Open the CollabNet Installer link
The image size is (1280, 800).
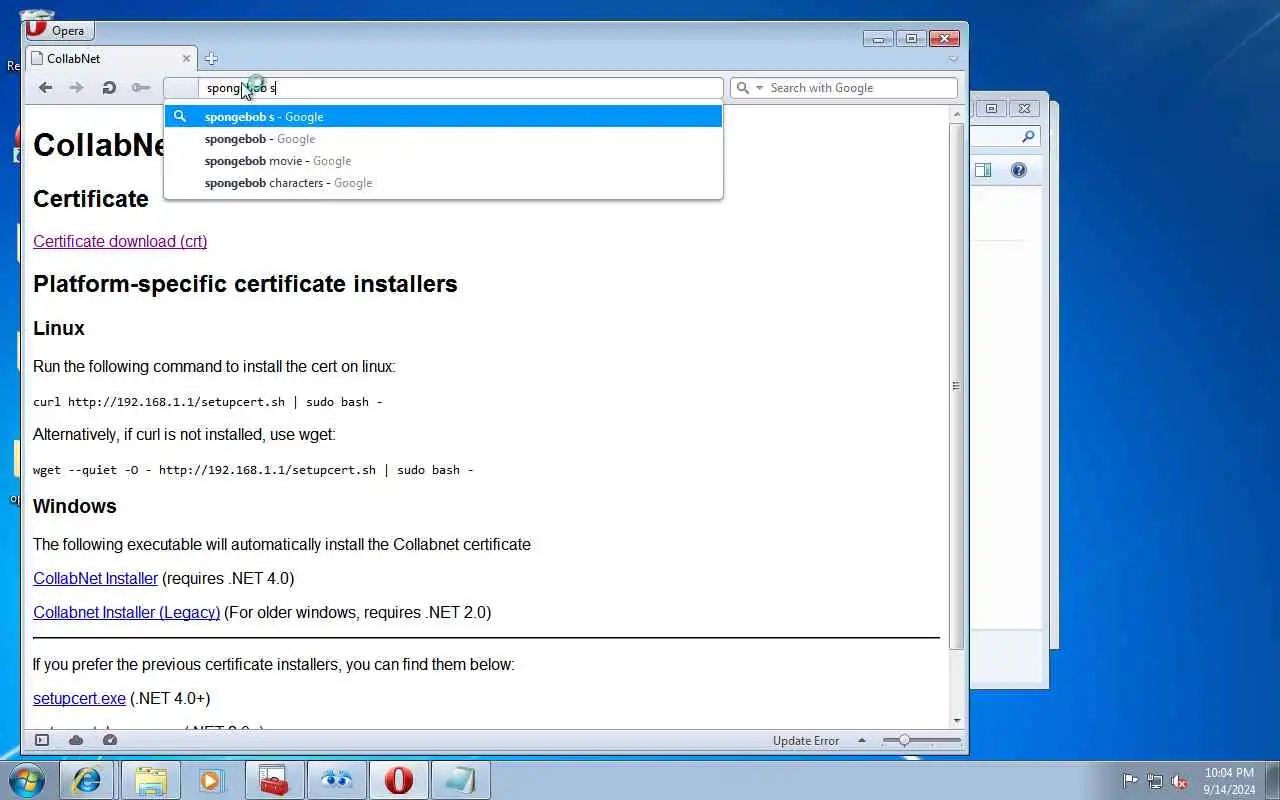[x=95, y=578]
